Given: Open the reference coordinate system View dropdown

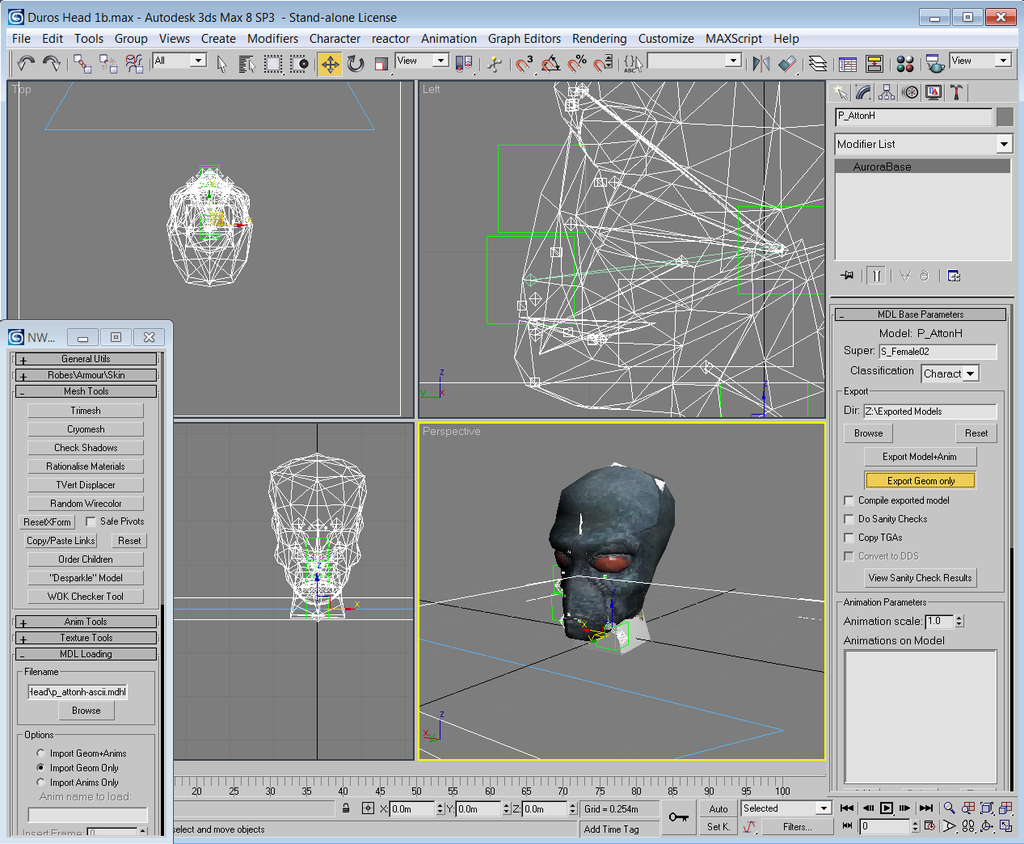Looking at the screenshot, I should (x=421, y=61).
